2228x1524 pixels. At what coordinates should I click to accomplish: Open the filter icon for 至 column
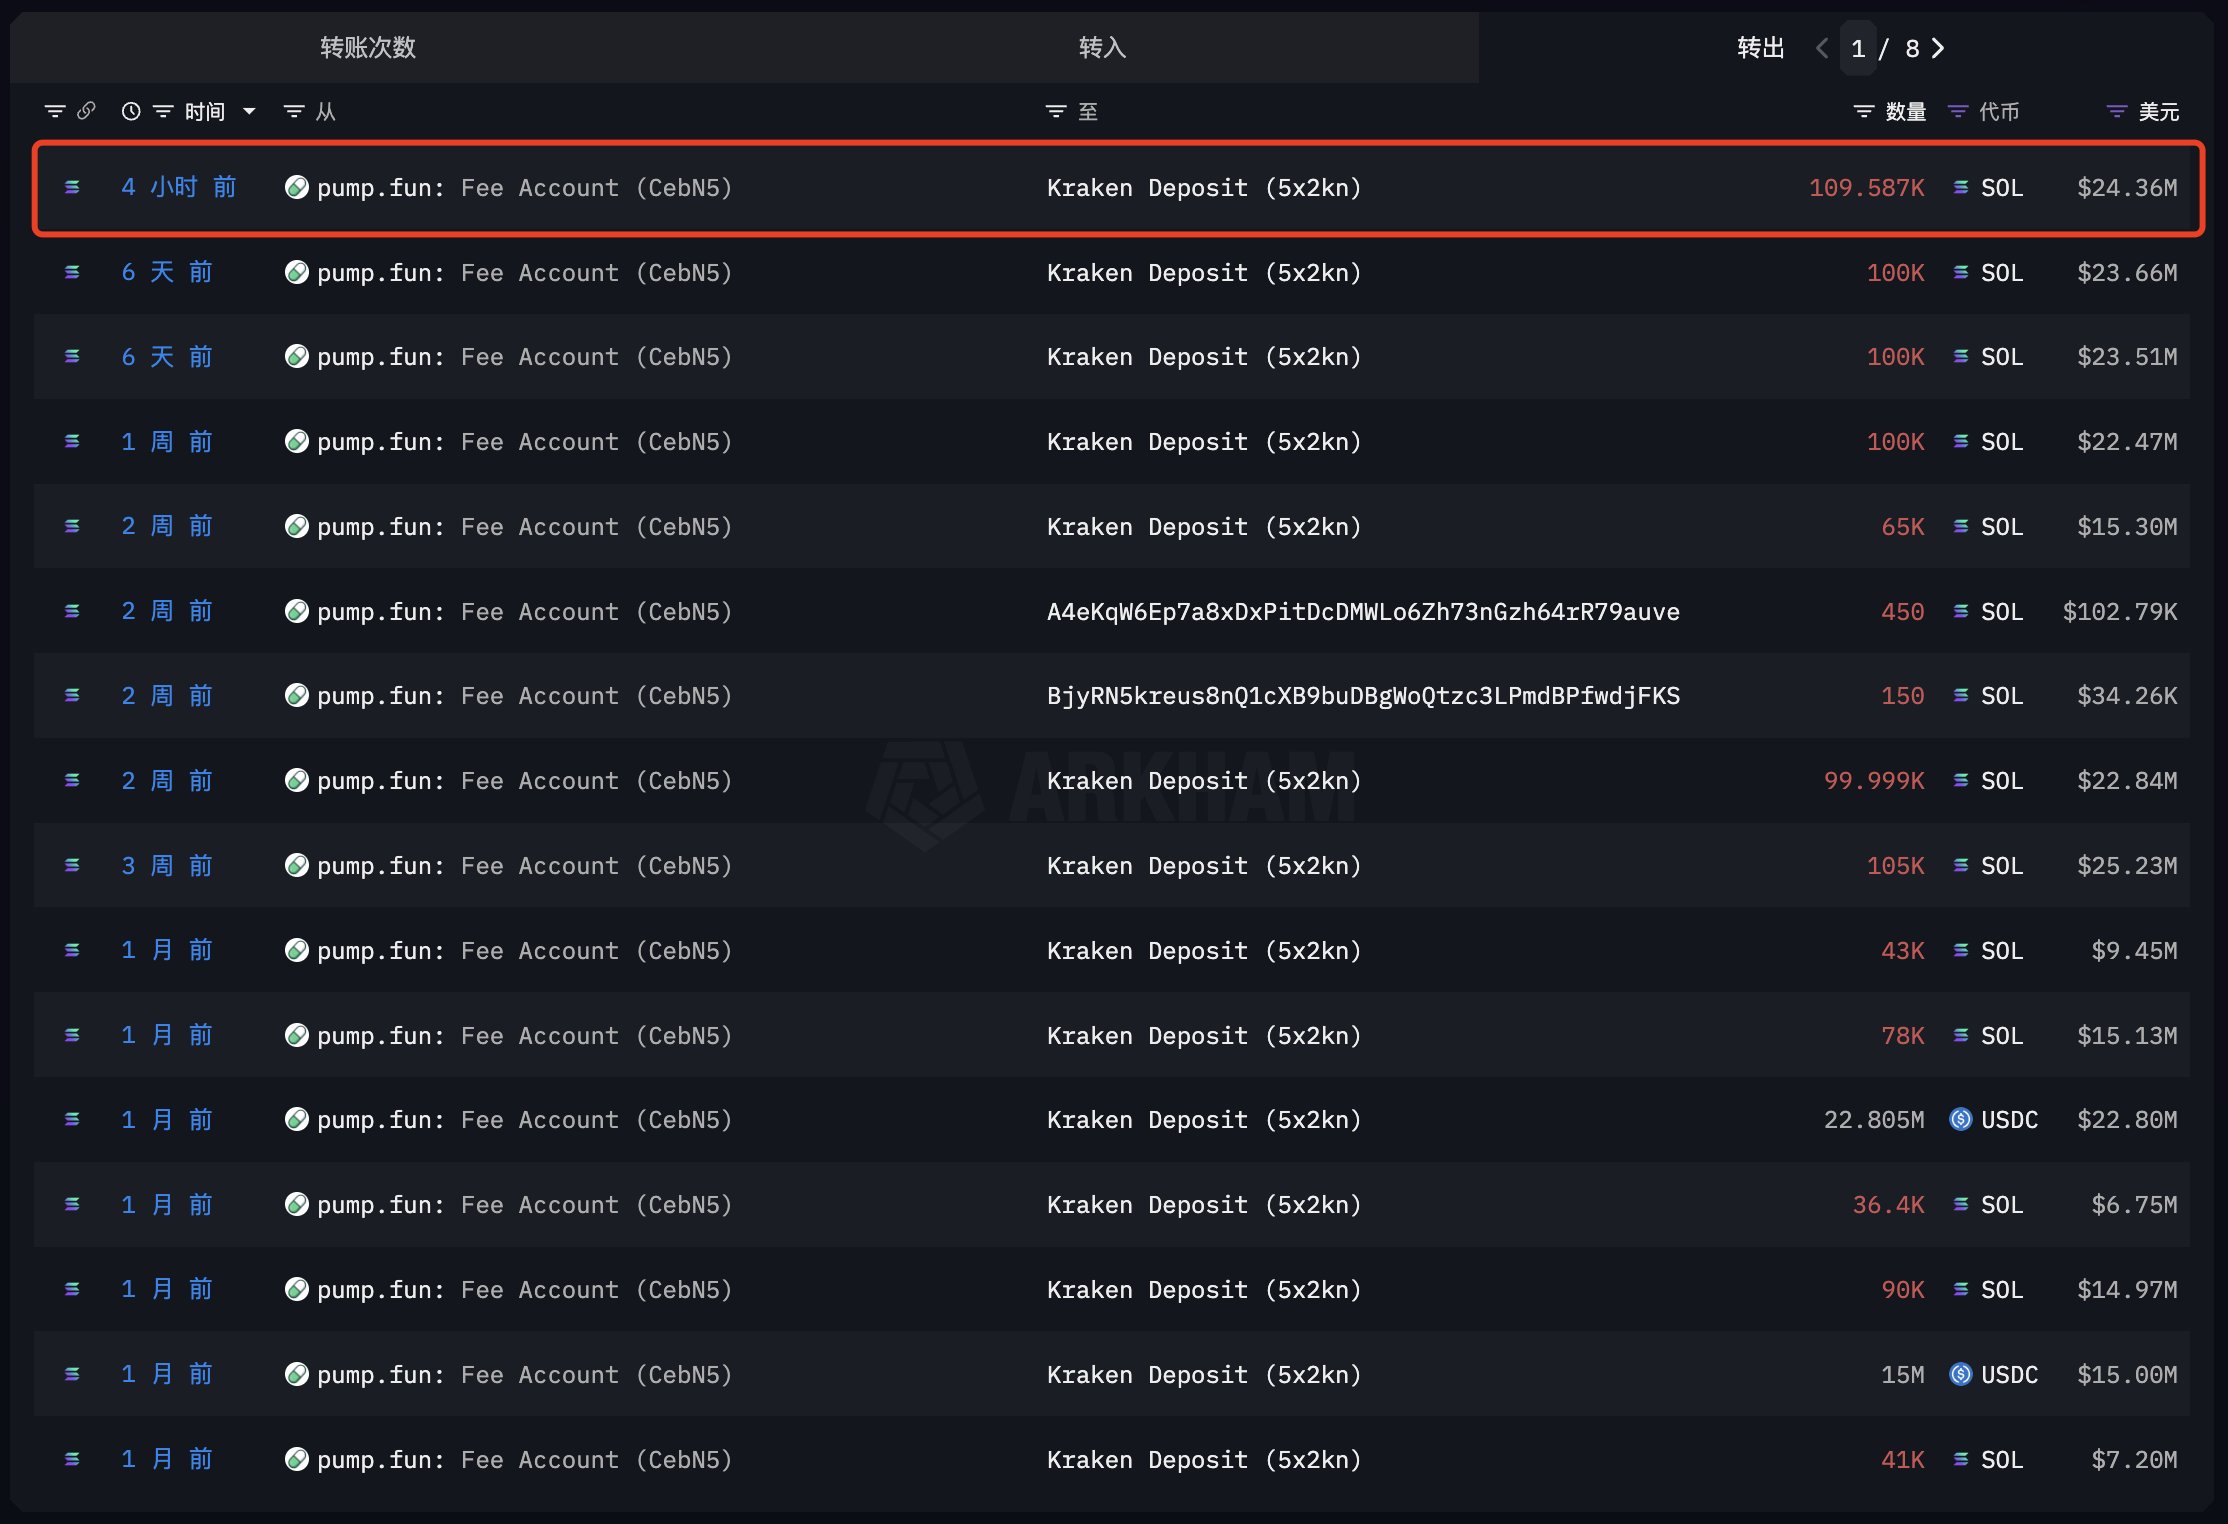pyautogui.click(x=1055, y=111)
